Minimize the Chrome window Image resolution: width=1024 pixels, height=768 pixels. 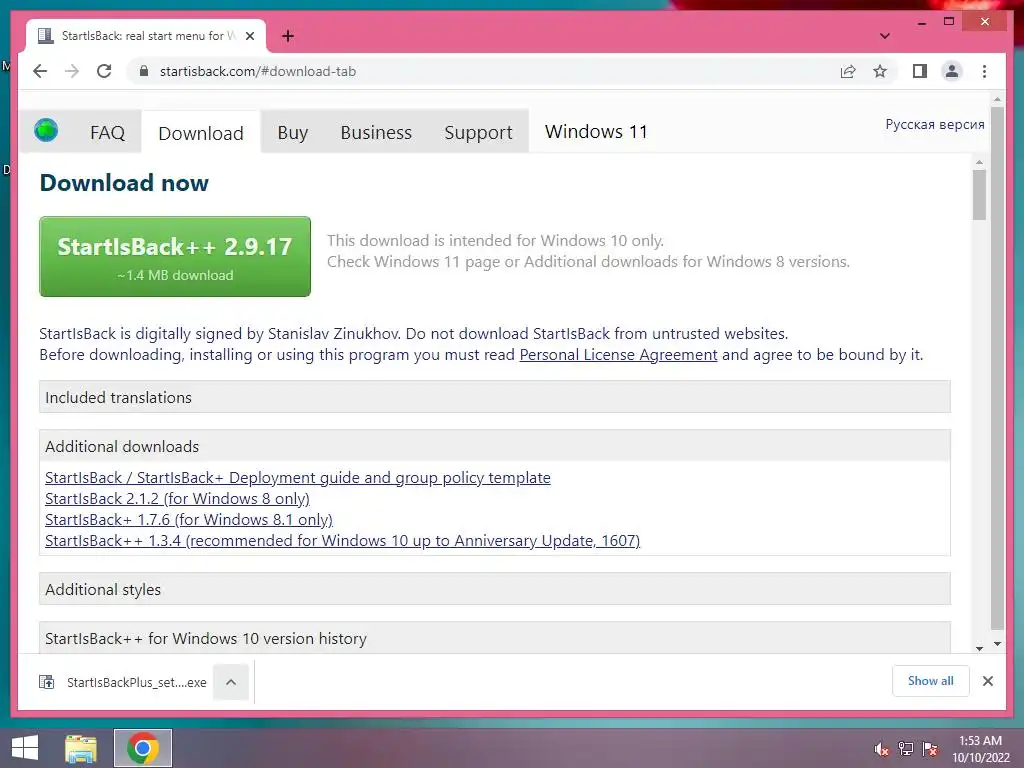[921, 22]
